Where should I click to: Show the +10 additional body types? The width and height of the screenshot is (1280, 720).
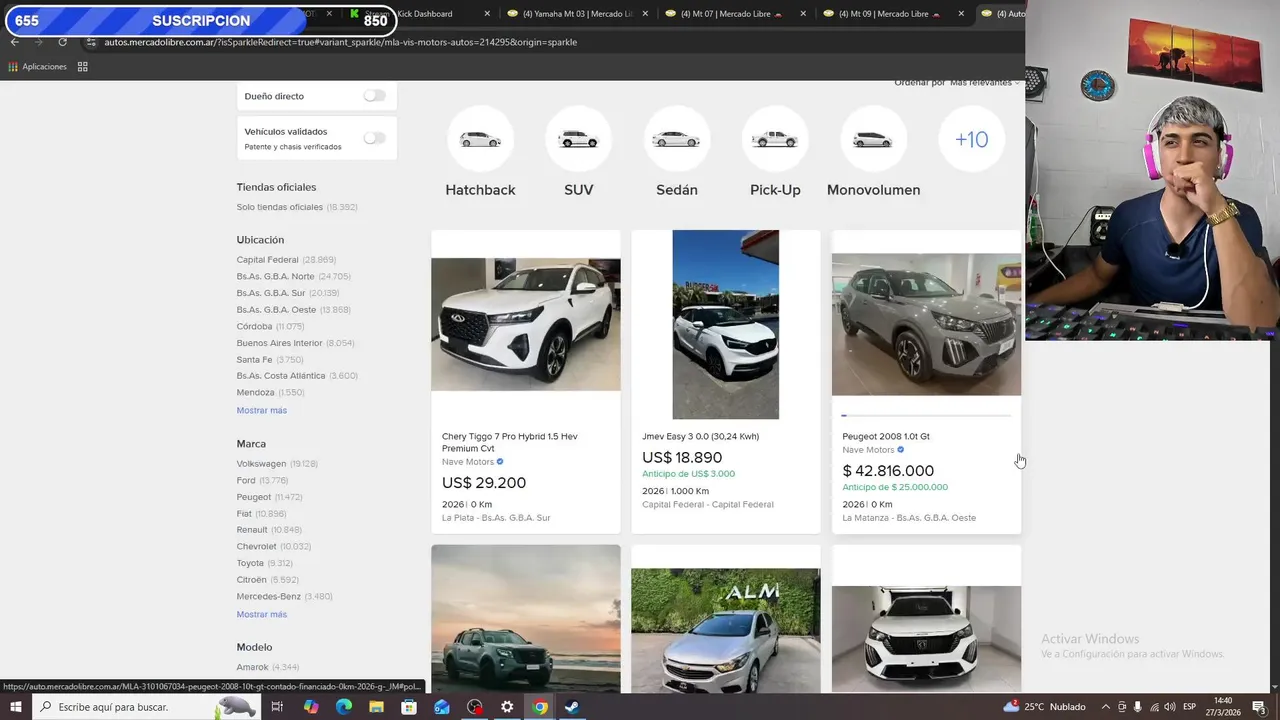pyautogui.click(x=971, y=139)
